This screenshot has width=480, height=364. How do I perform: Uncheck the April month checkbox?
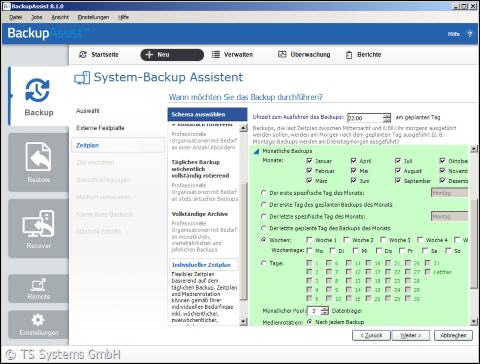(x=353, y=161)
